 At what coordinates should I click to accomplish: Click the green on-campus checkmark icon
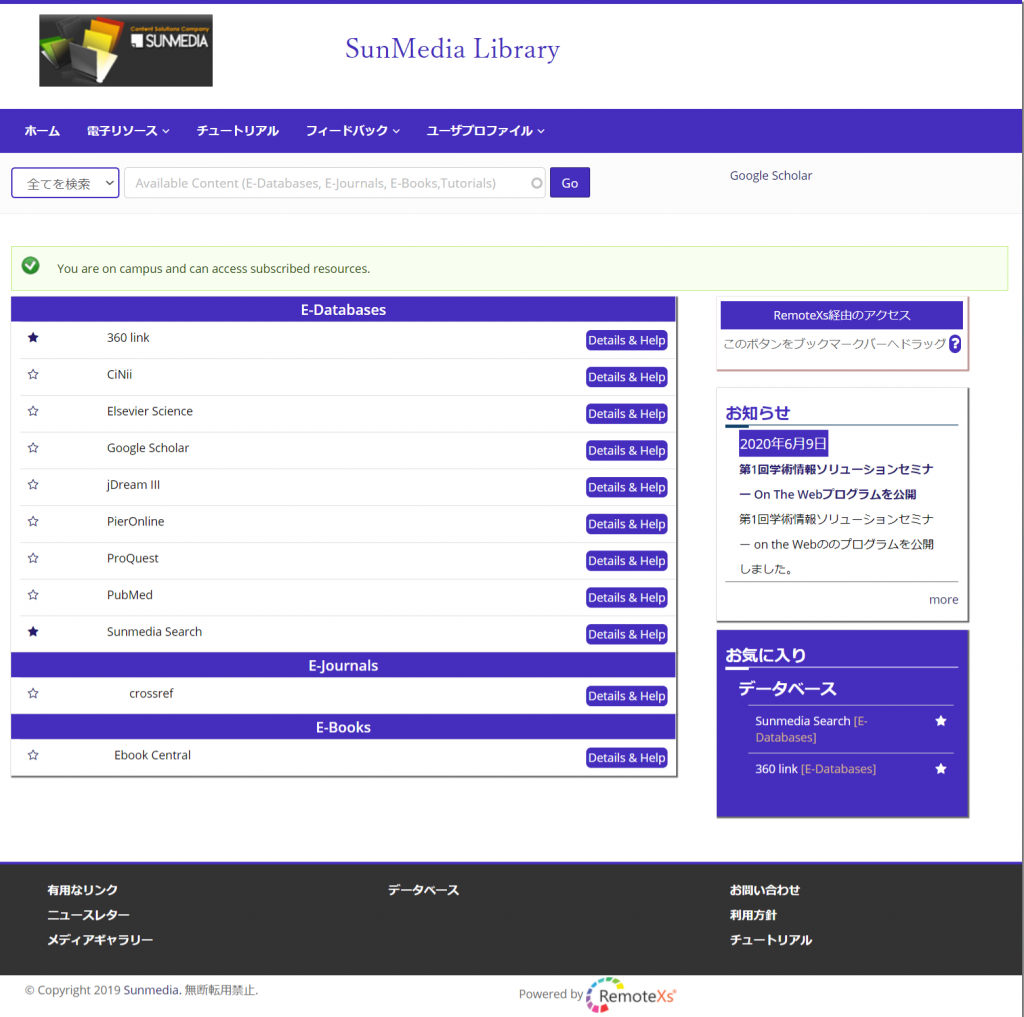point(31,265)
